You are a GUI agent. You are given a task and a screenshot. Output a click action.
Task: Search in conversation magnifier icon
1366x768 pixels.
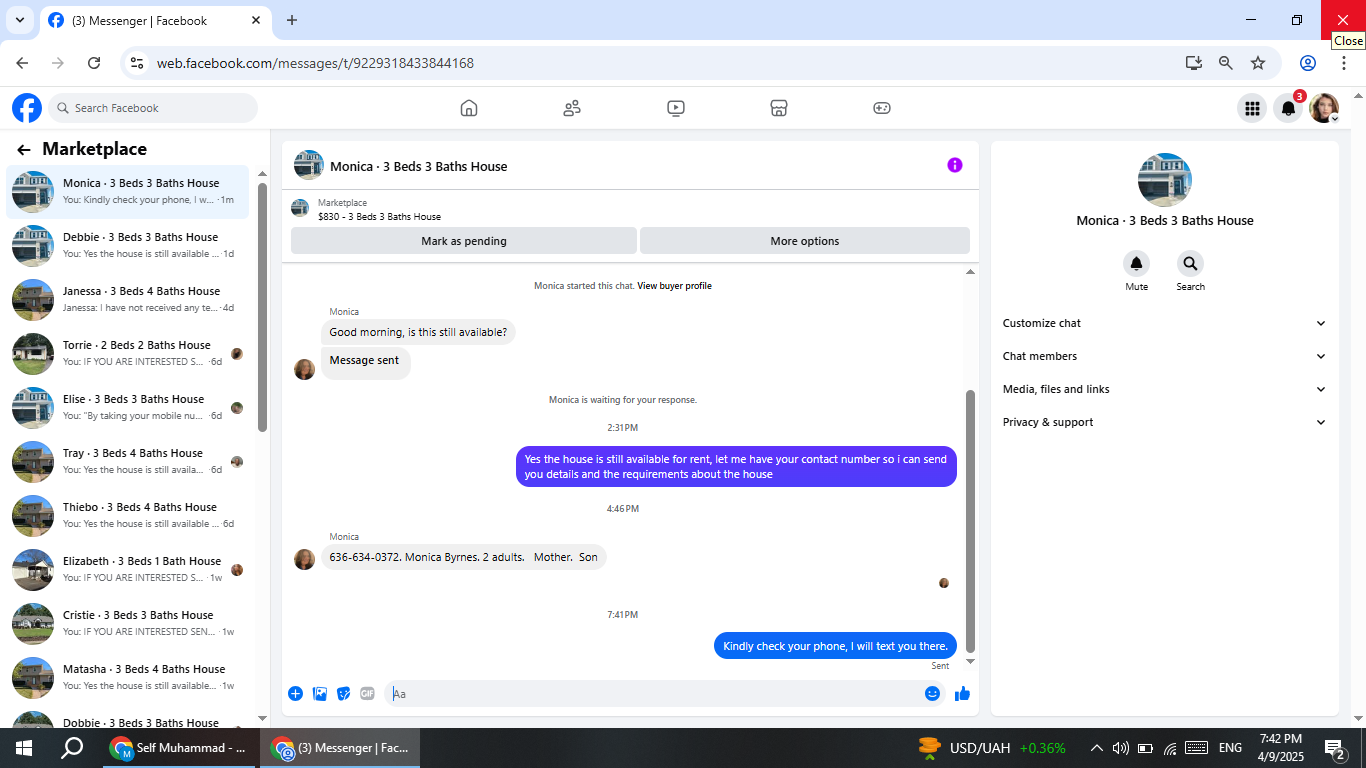click(x=1190, y=264)
